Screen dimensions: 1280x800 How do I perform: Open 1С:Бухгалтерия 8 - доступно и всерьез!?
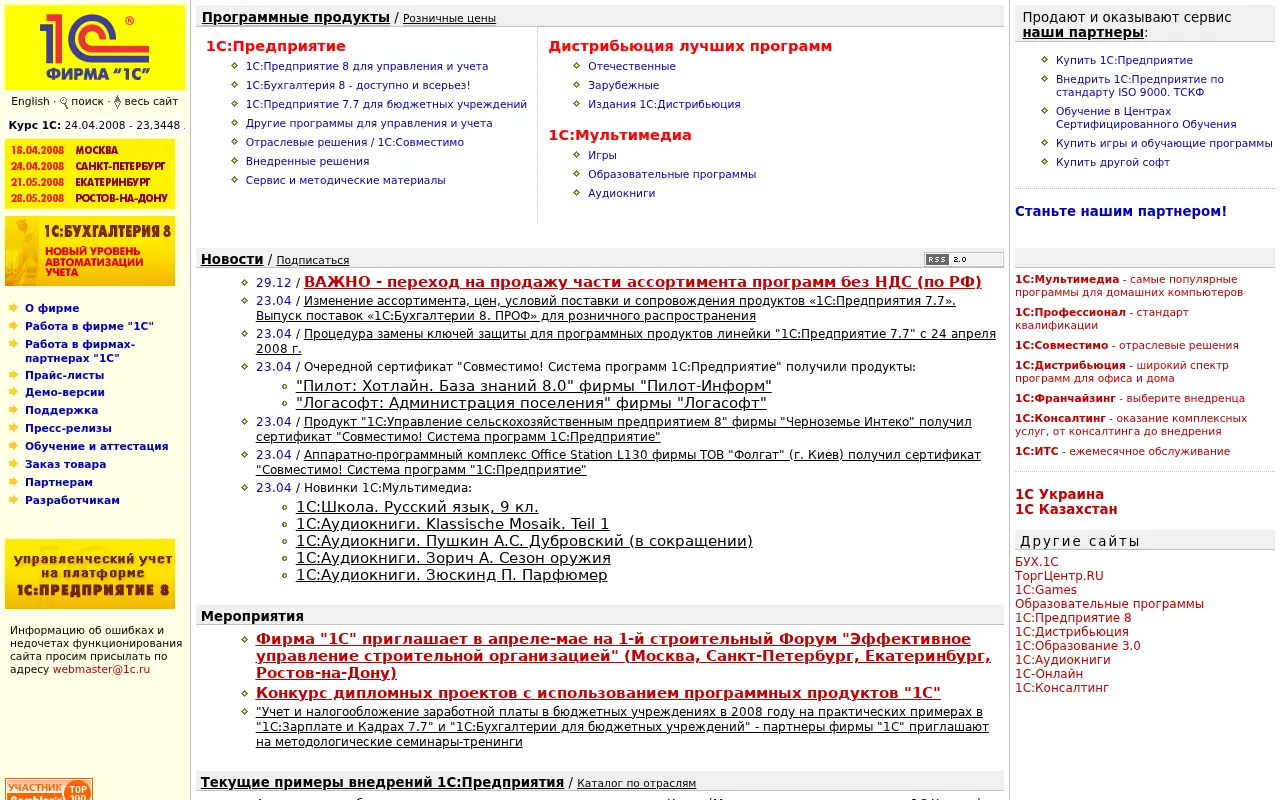[x=358, y=85]
